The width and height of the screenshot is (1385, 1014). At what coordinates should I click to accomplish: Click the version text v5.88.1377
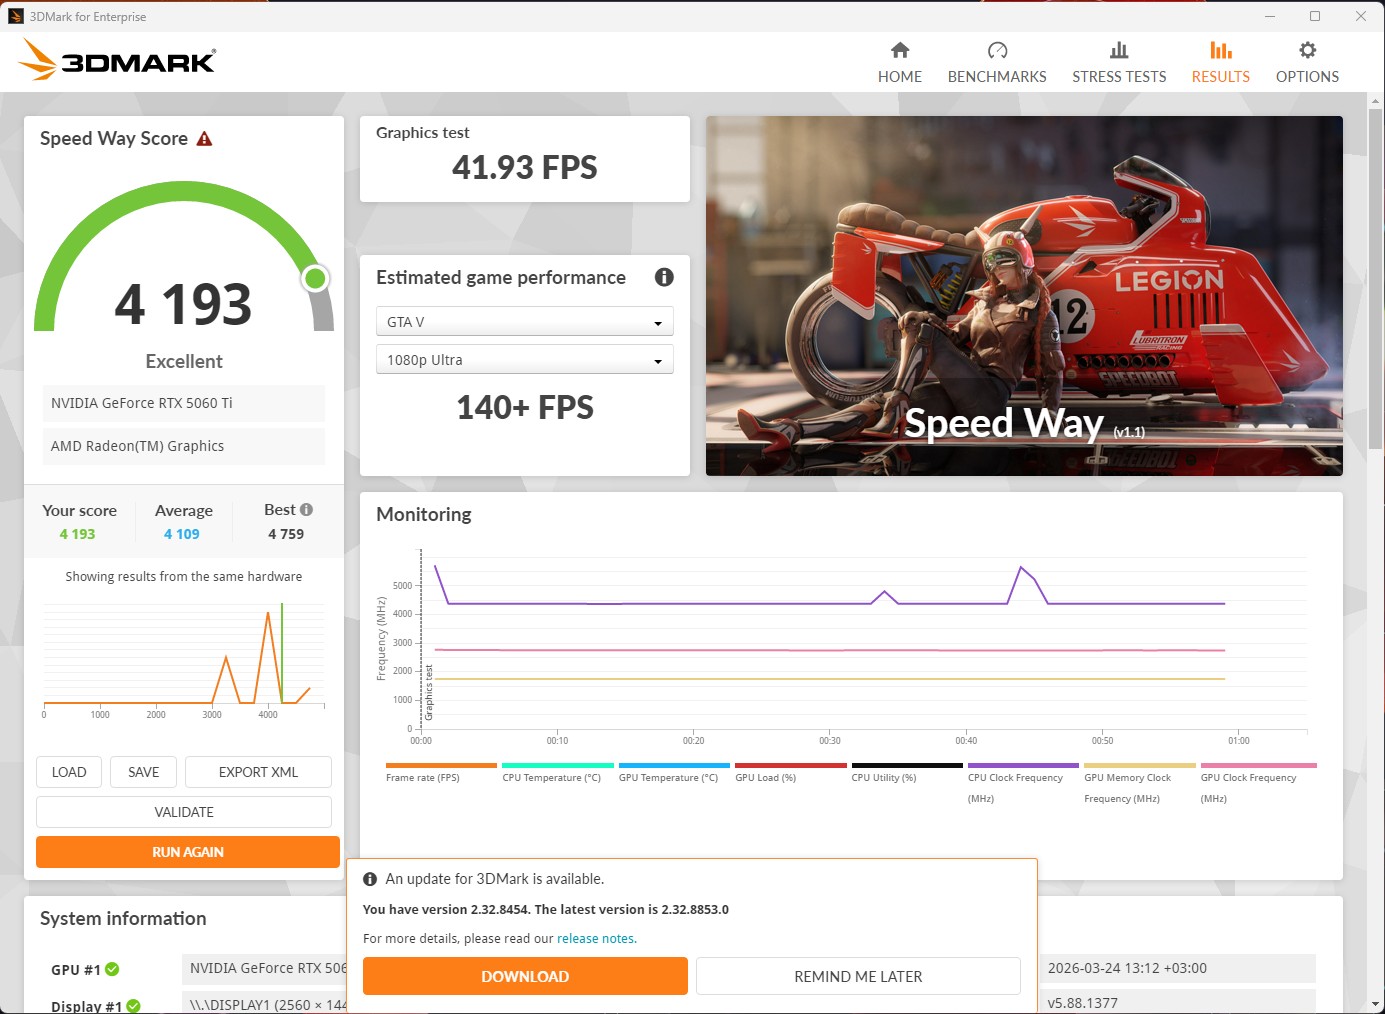[x=1083, y=1003]
